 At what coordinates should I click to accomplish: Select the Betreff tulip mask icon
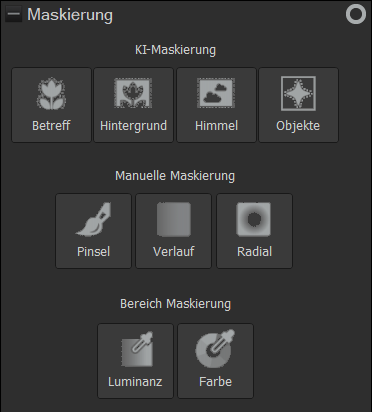point(51,94)
